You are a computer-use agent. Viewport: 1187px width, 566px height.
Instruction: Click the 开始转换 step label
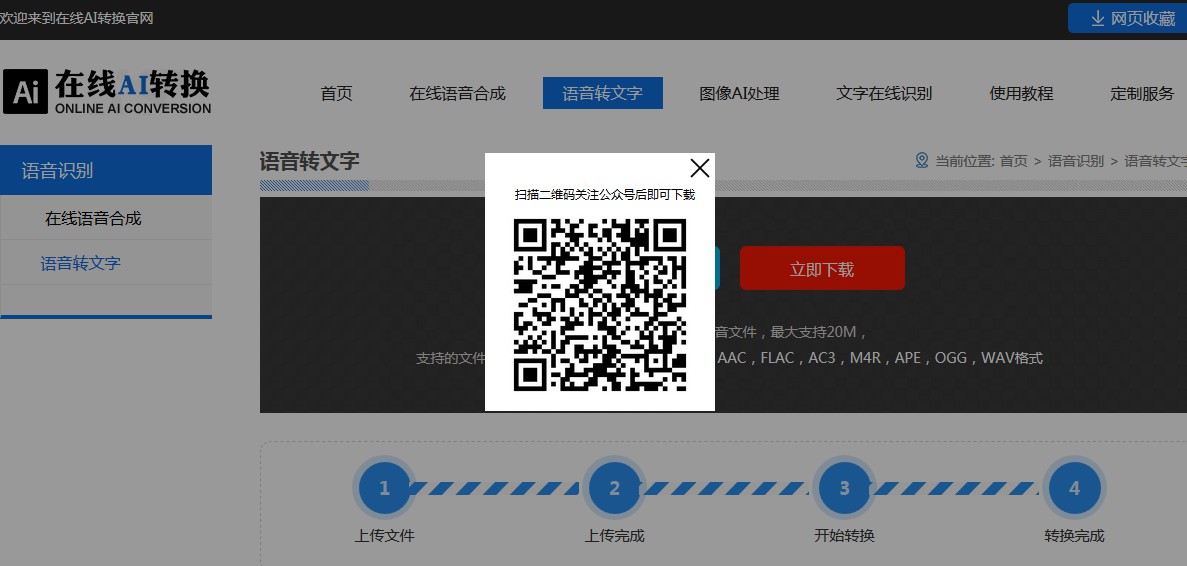[x=844, y=536]
